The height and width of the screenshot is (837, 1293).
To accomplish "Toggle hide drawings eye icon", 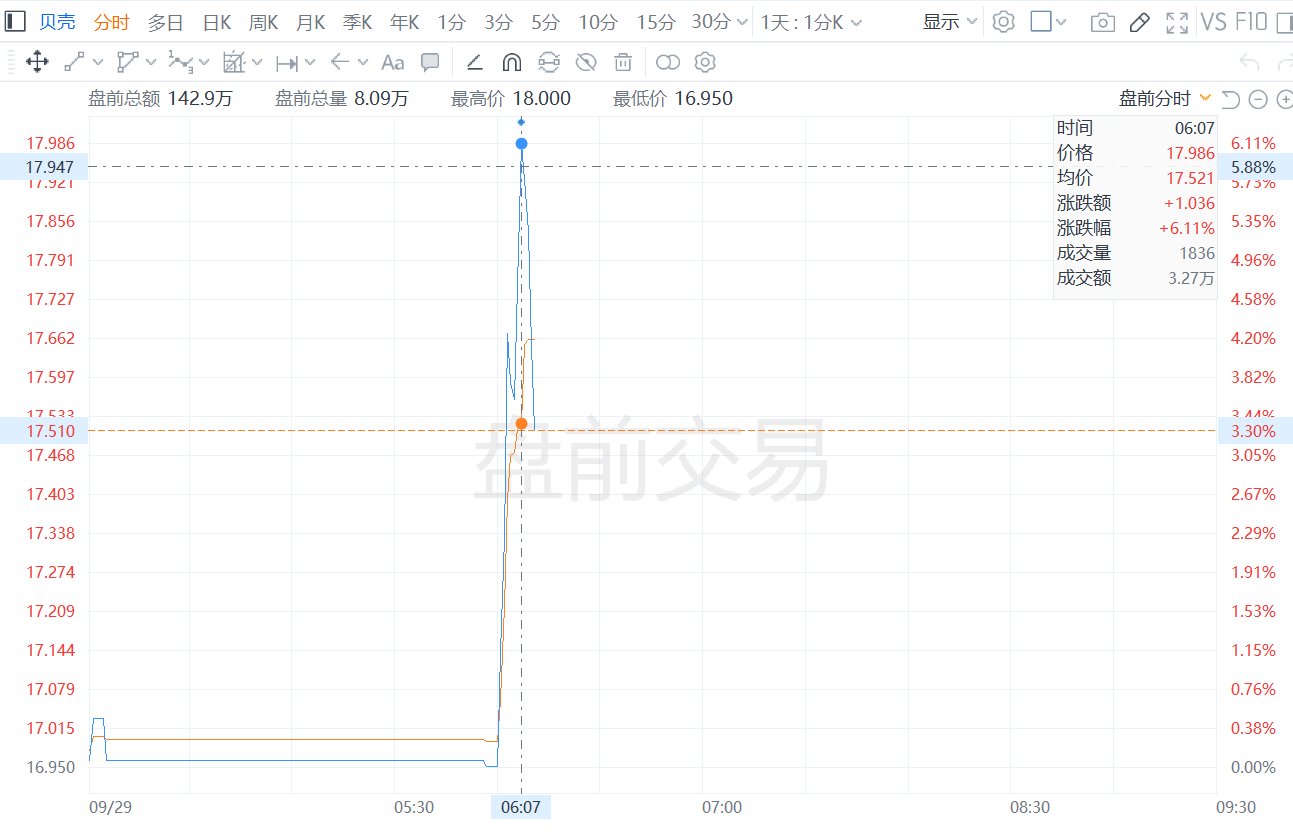I will [586, 62].
